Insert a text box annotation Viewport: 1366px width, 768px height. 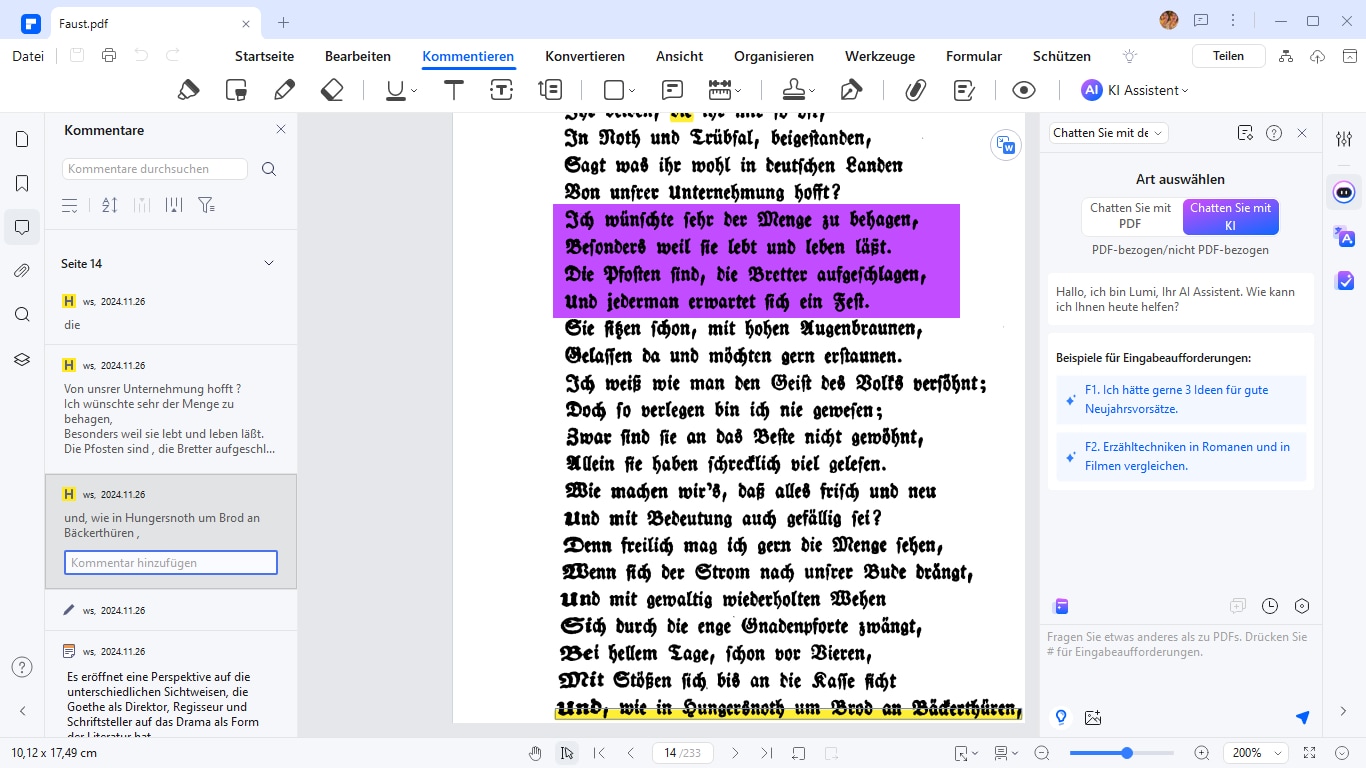coord(501,90)
